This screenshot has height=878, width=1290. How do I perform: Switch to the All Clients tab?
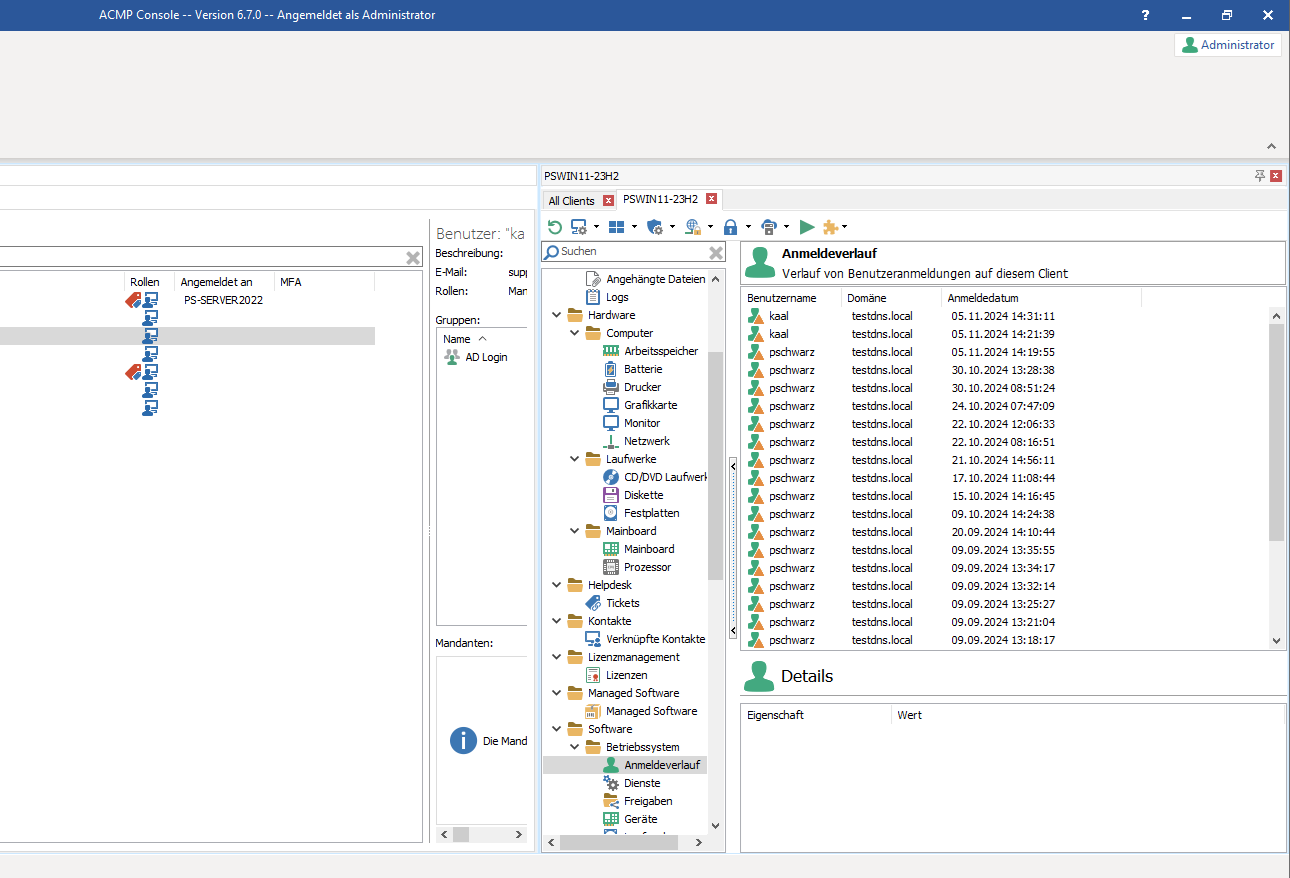(571, 200)
